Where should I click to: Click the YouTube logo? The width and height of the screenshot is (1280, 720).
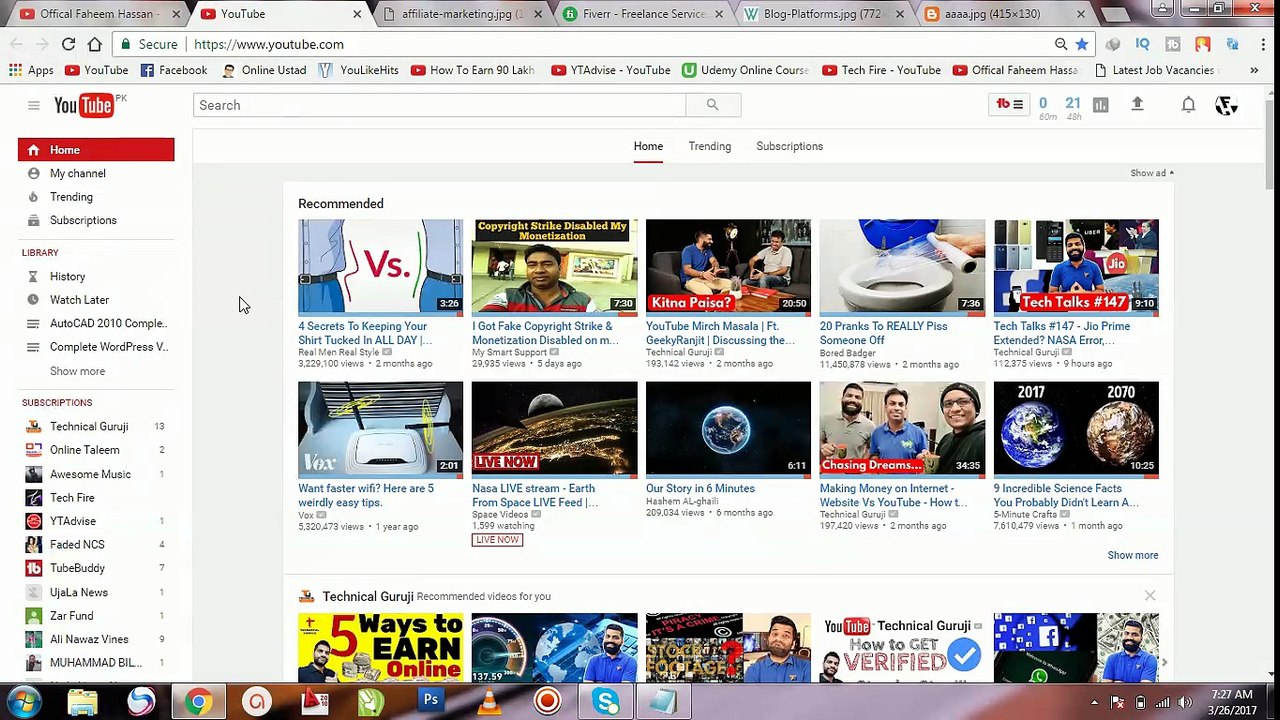tap(84, 105)
